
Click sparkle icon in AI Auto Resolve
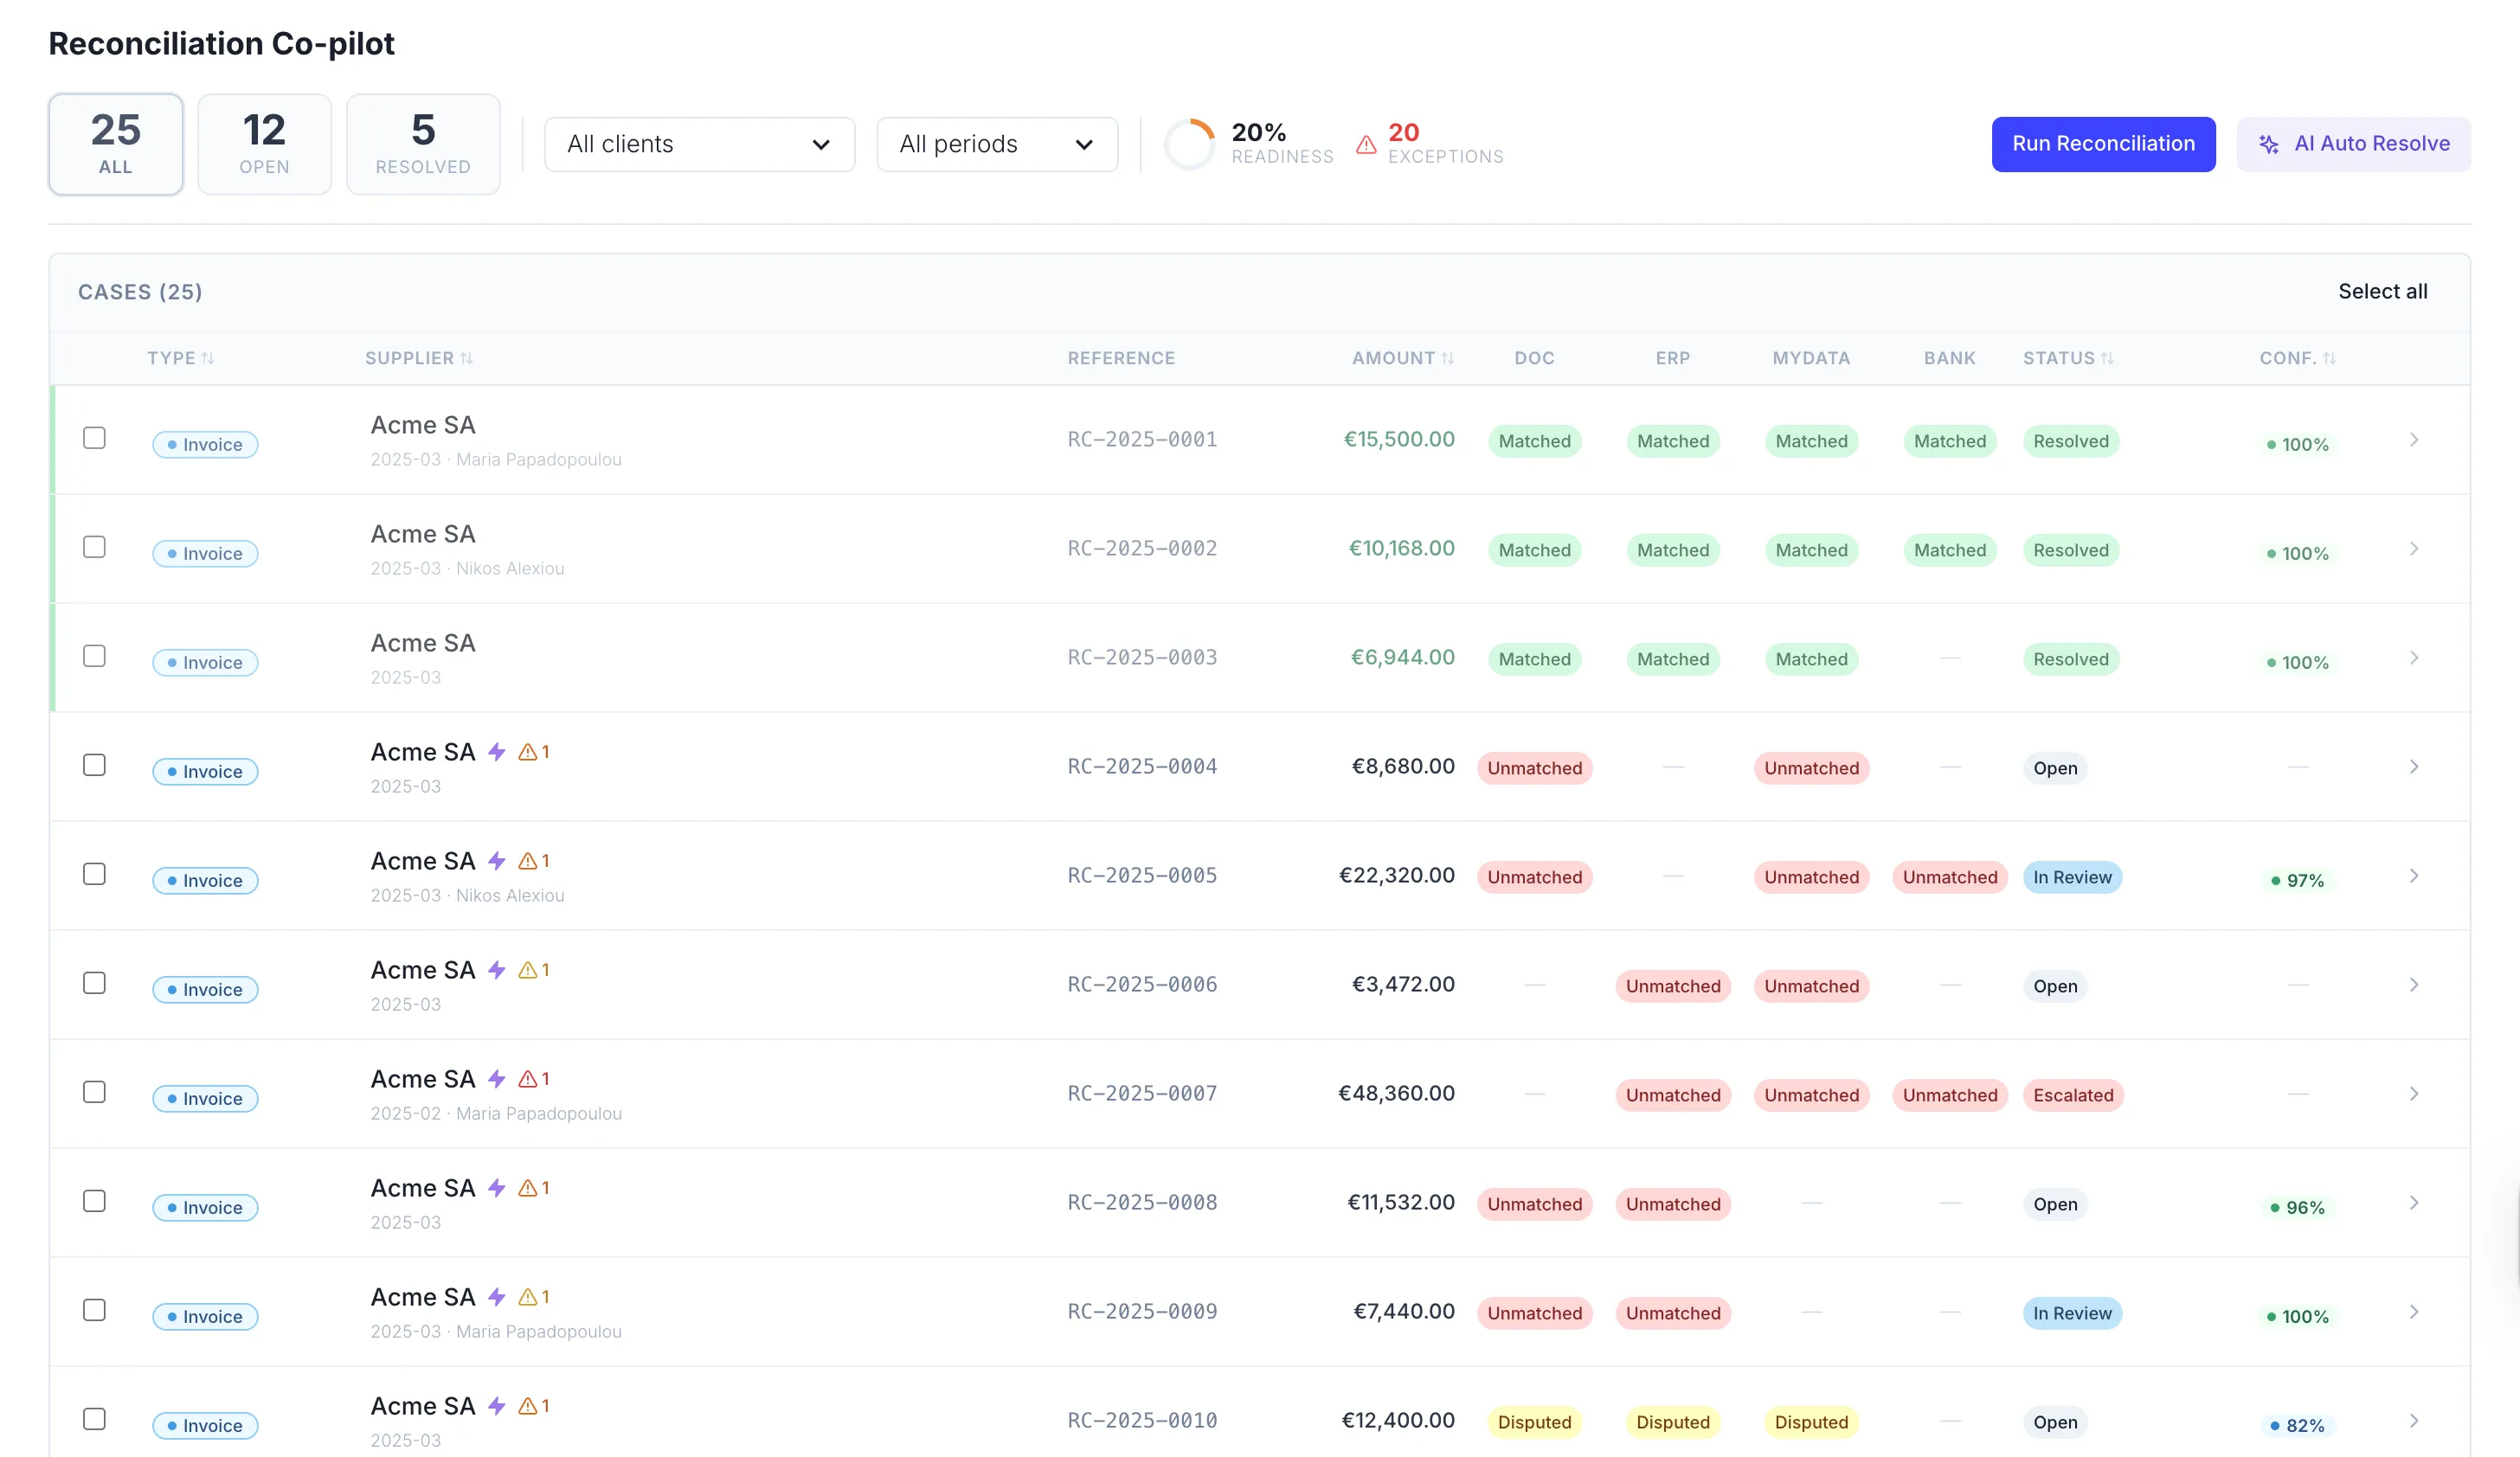pos(2269,144)
